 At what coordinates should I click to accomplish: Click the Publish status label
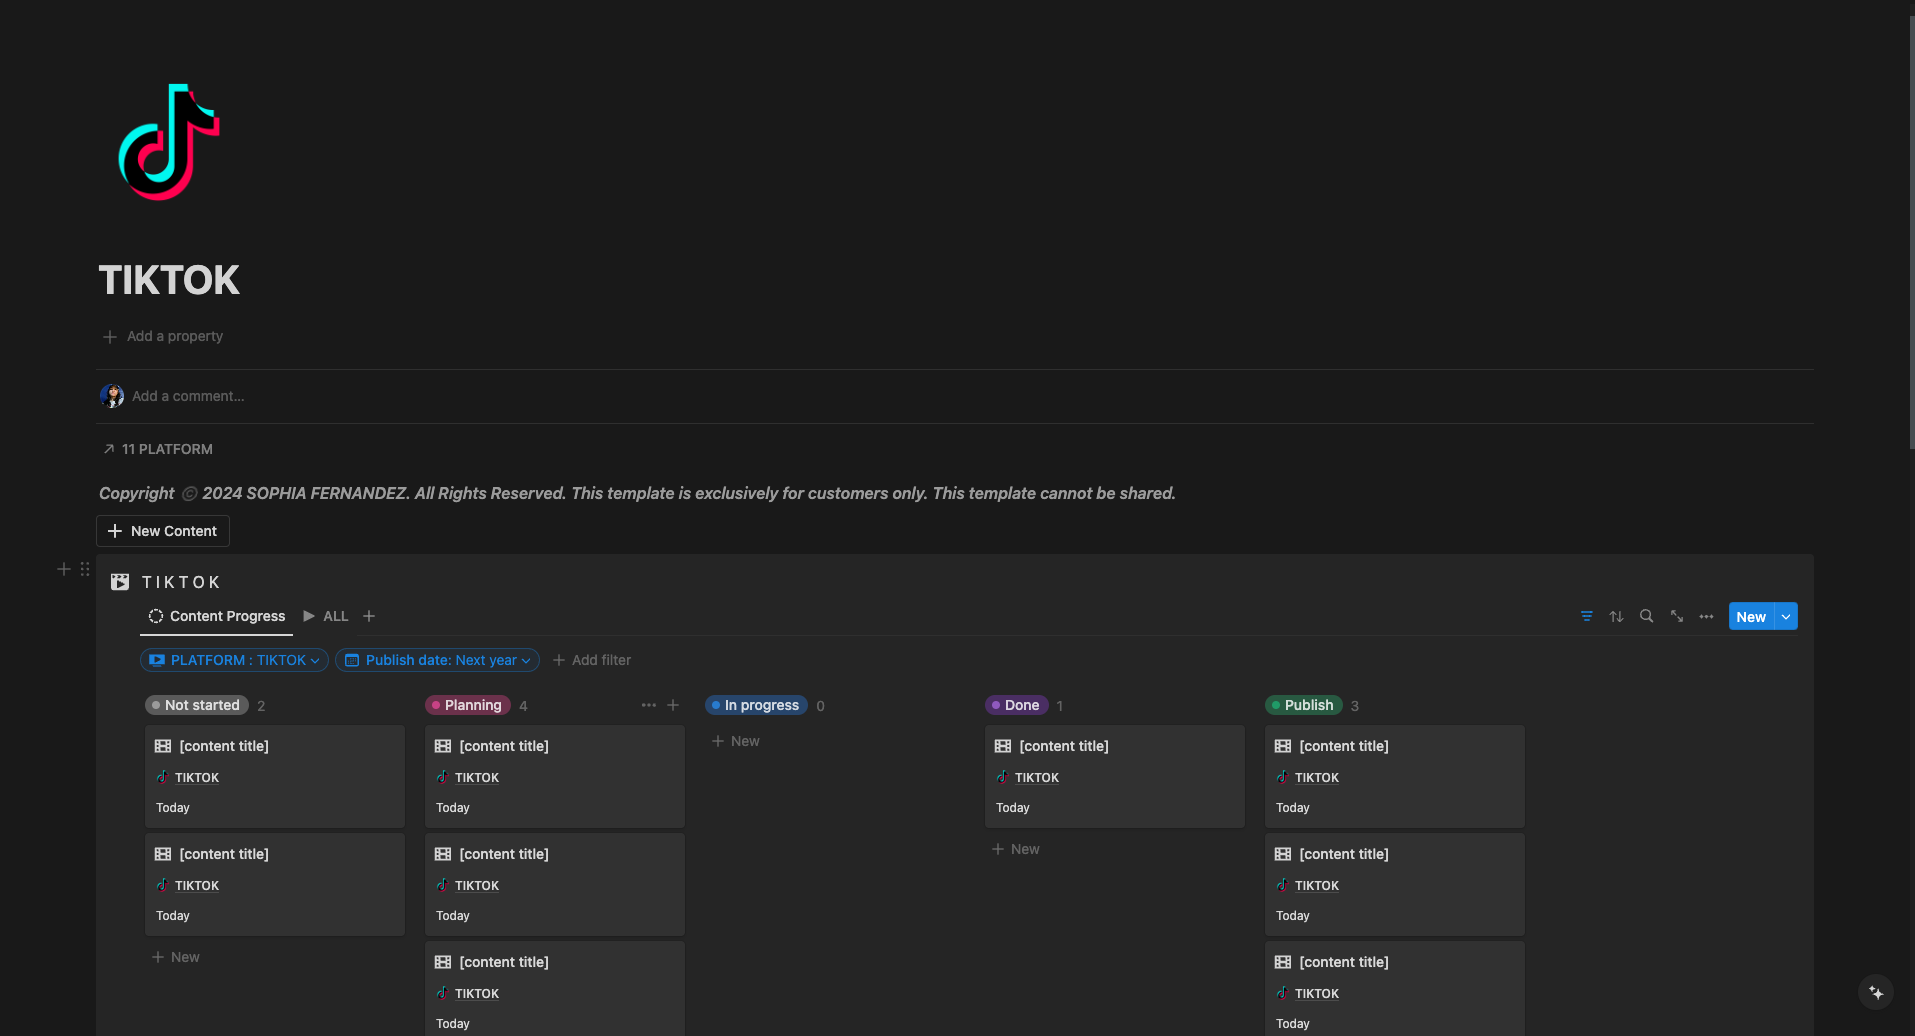[x=1304, y=705]
